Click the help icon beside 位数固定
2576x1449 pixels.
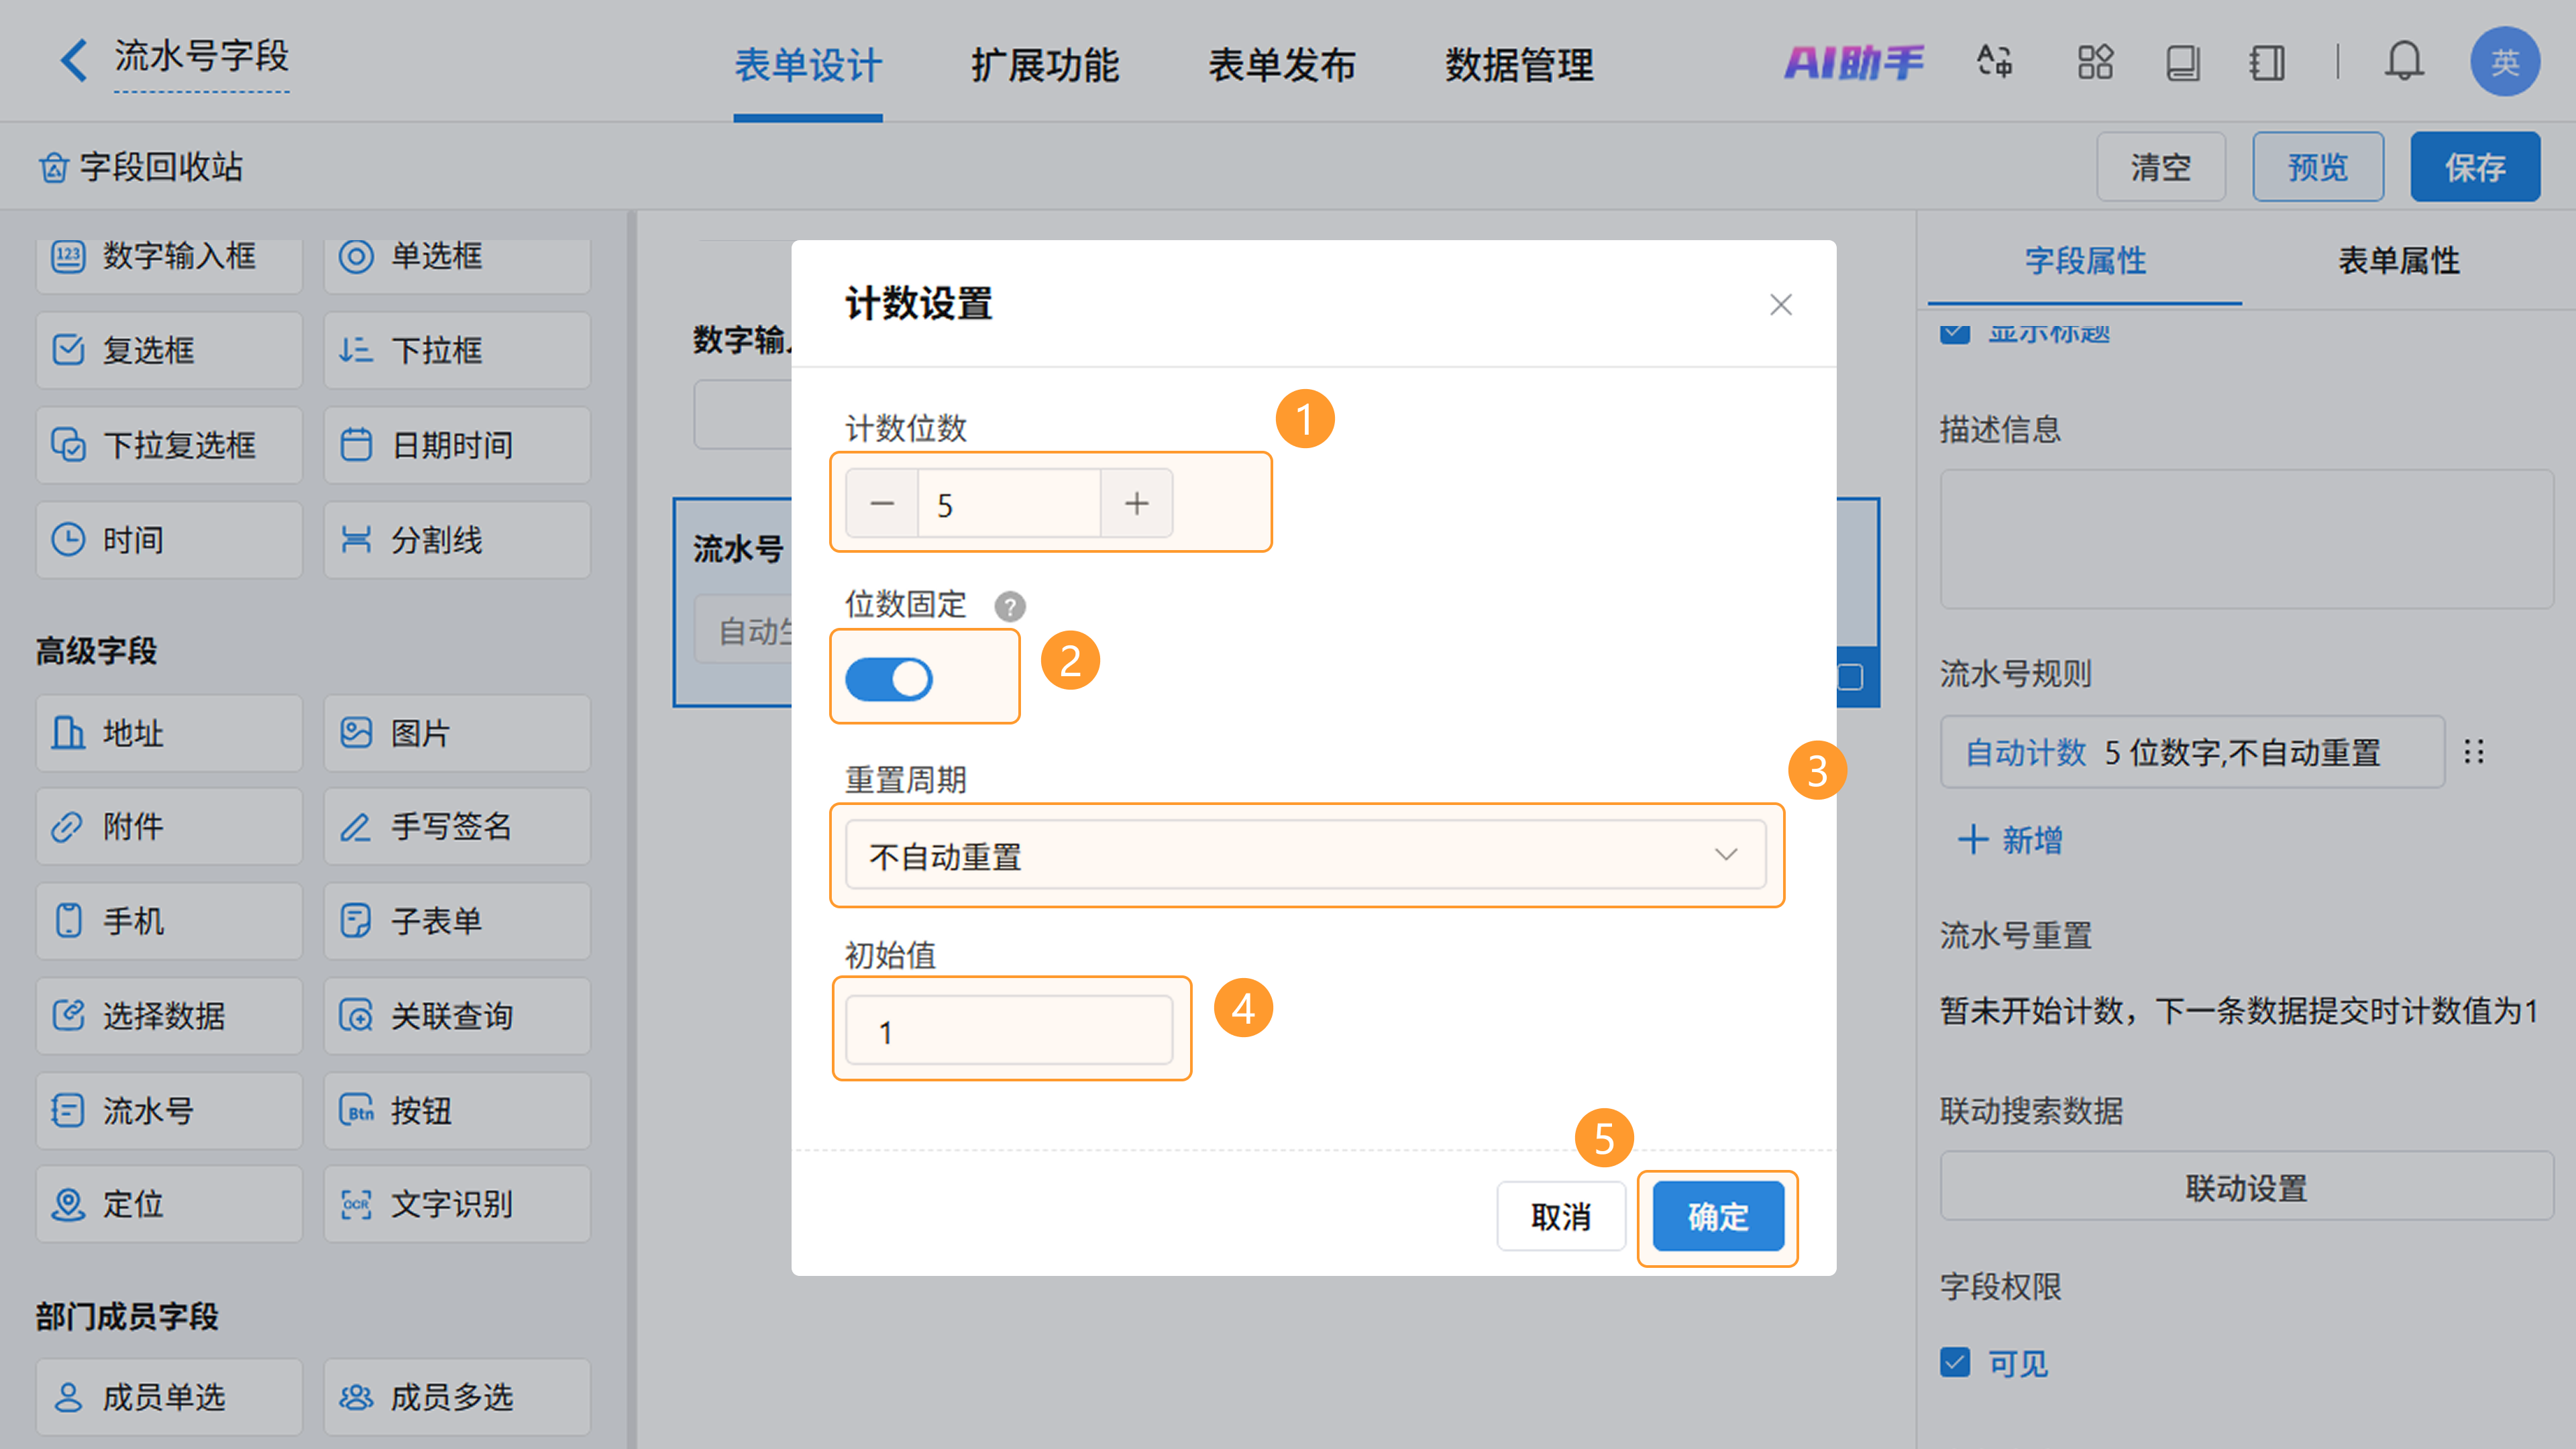tap(1009, 606)
